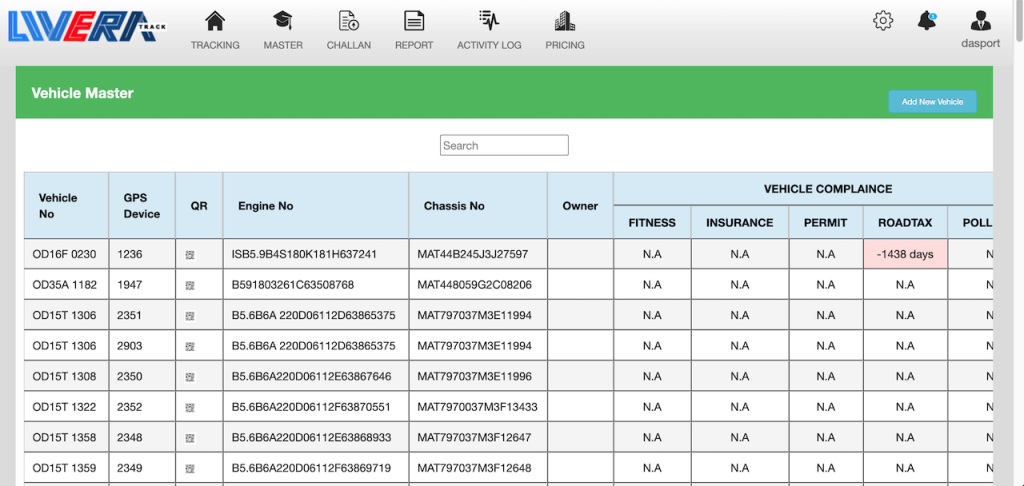Select the Engine No column header
This screenshot has height=486, width=1024.
(x=265, y=206)
